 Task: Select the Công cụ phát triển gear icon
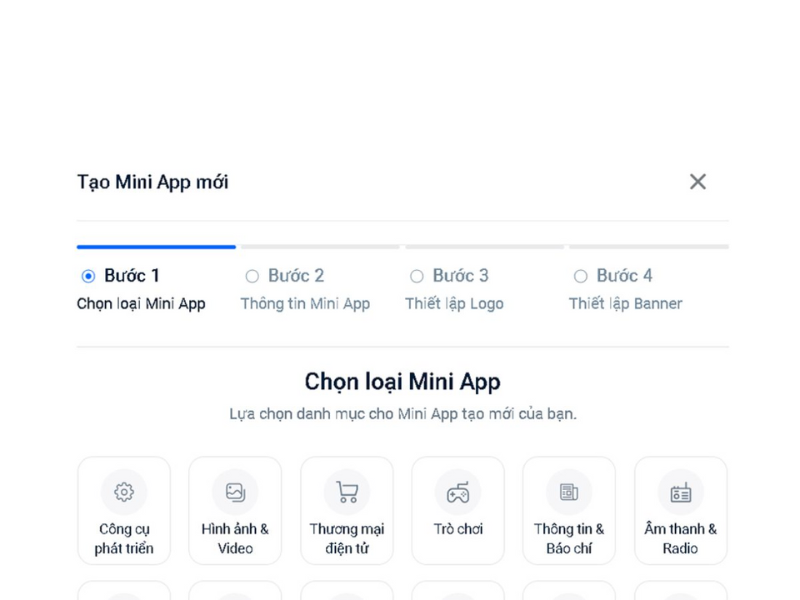pyautogui.click(x=124, y=491)
